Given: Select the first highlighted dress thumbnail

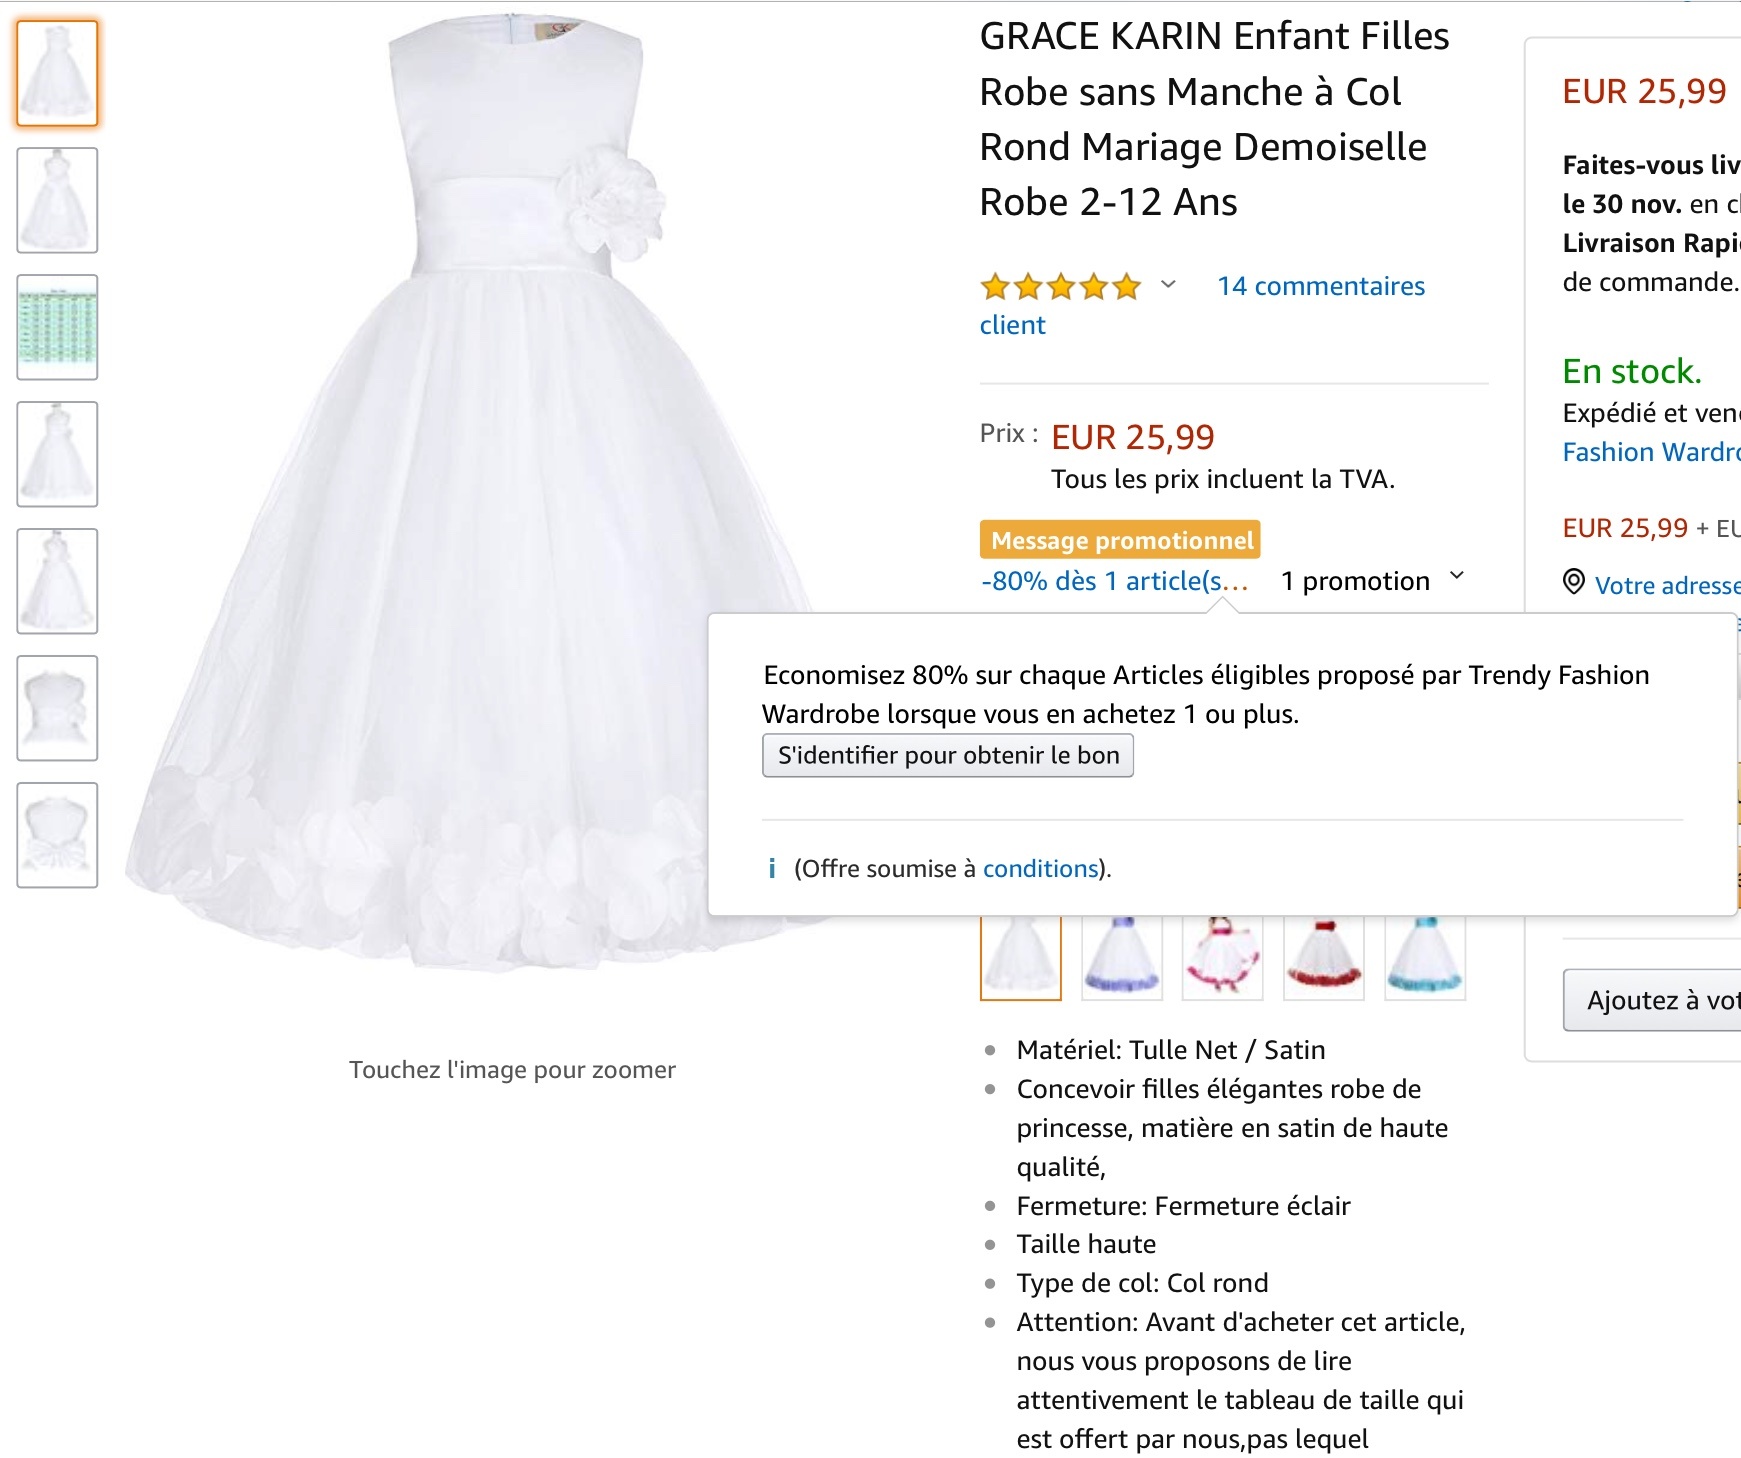Looking at the screenshot, I should click(x=57, y=73).
